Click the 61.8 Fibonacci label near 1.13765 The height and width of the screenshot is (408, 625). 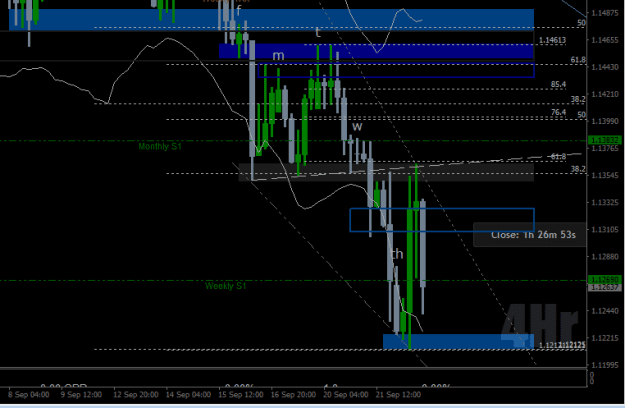pos(558,157)
